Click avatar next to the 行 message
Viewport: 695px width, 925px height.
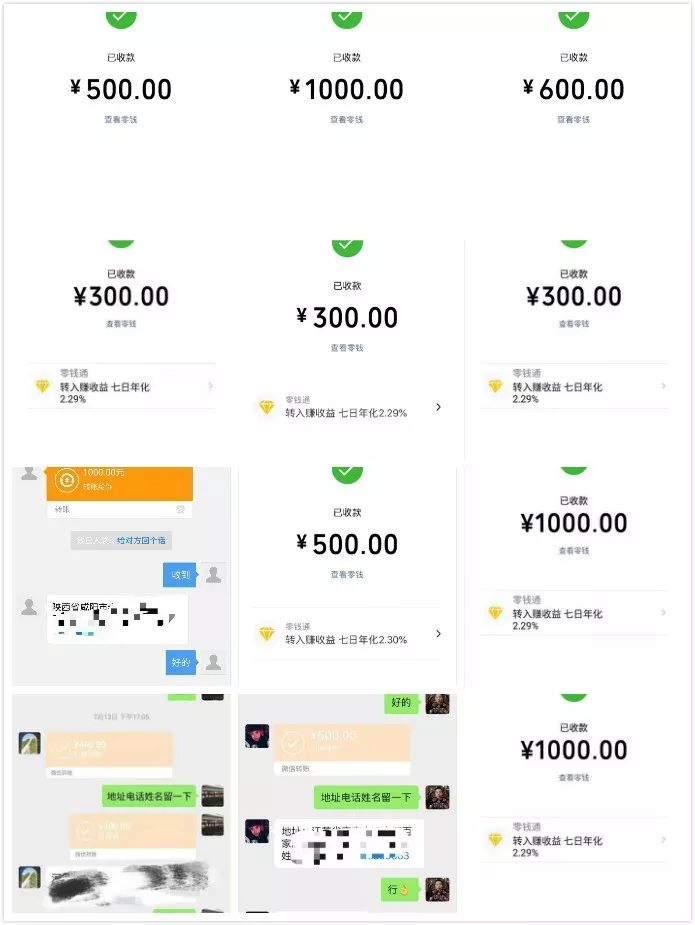tap(437, 889)
